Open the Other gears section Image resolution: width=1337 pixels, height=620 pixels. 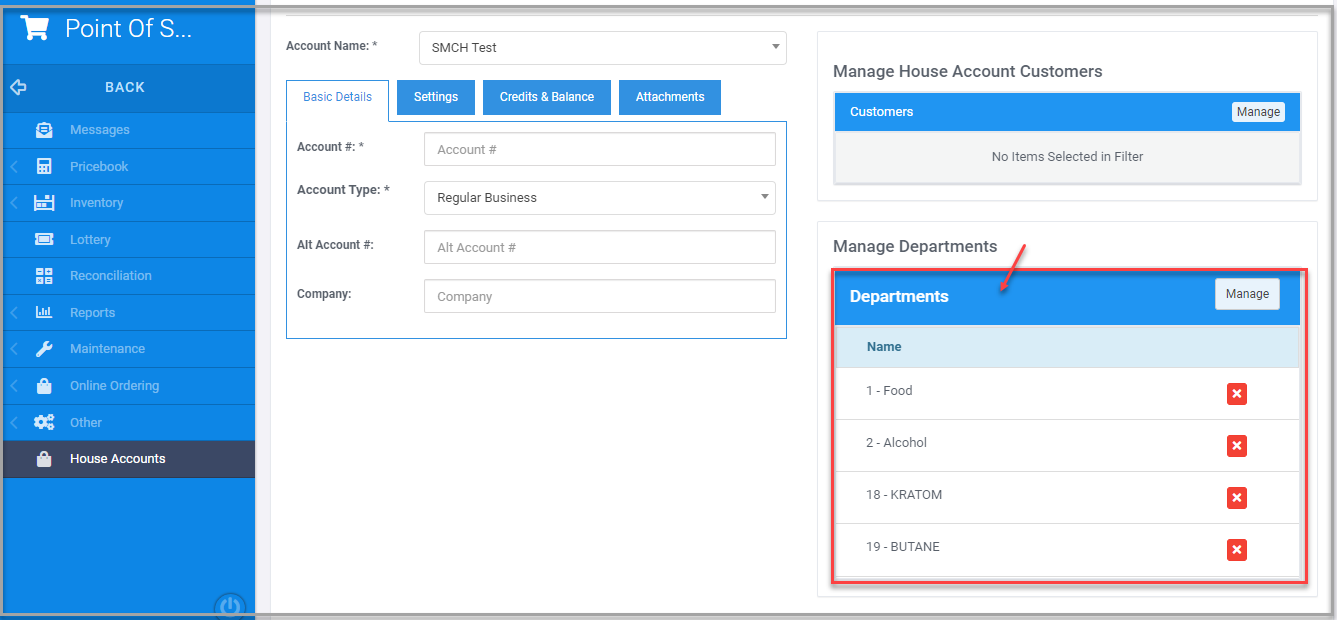coord(44,422)
